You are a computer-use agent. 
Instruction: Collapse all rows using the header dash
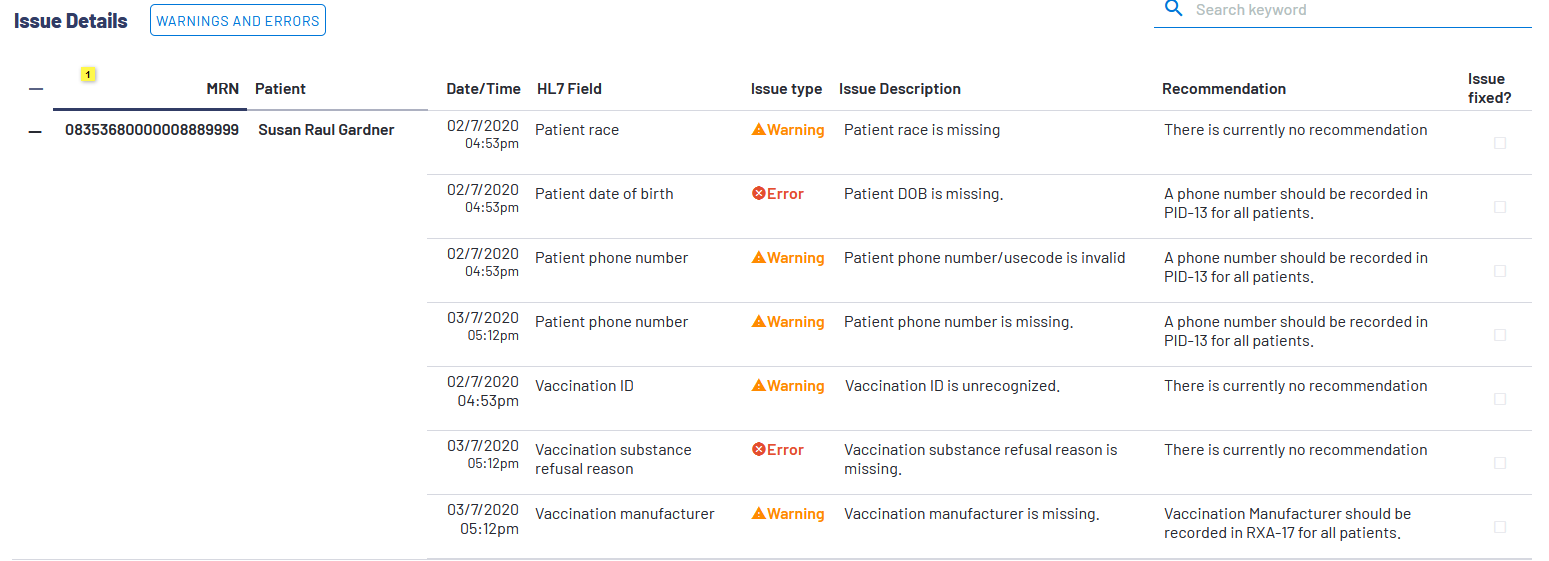(x=36, y=89)
